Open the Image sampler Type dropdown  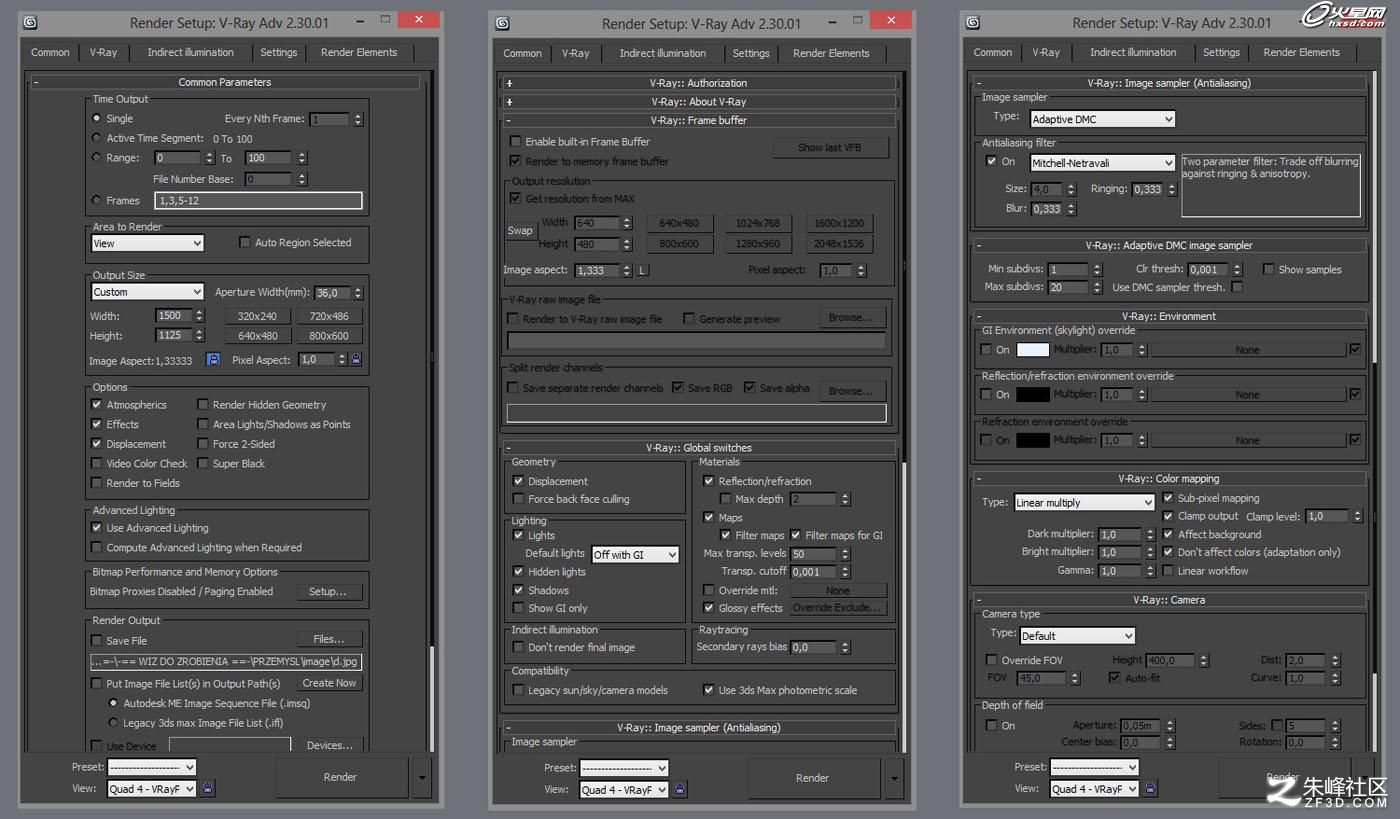[x=1102, y=119]
